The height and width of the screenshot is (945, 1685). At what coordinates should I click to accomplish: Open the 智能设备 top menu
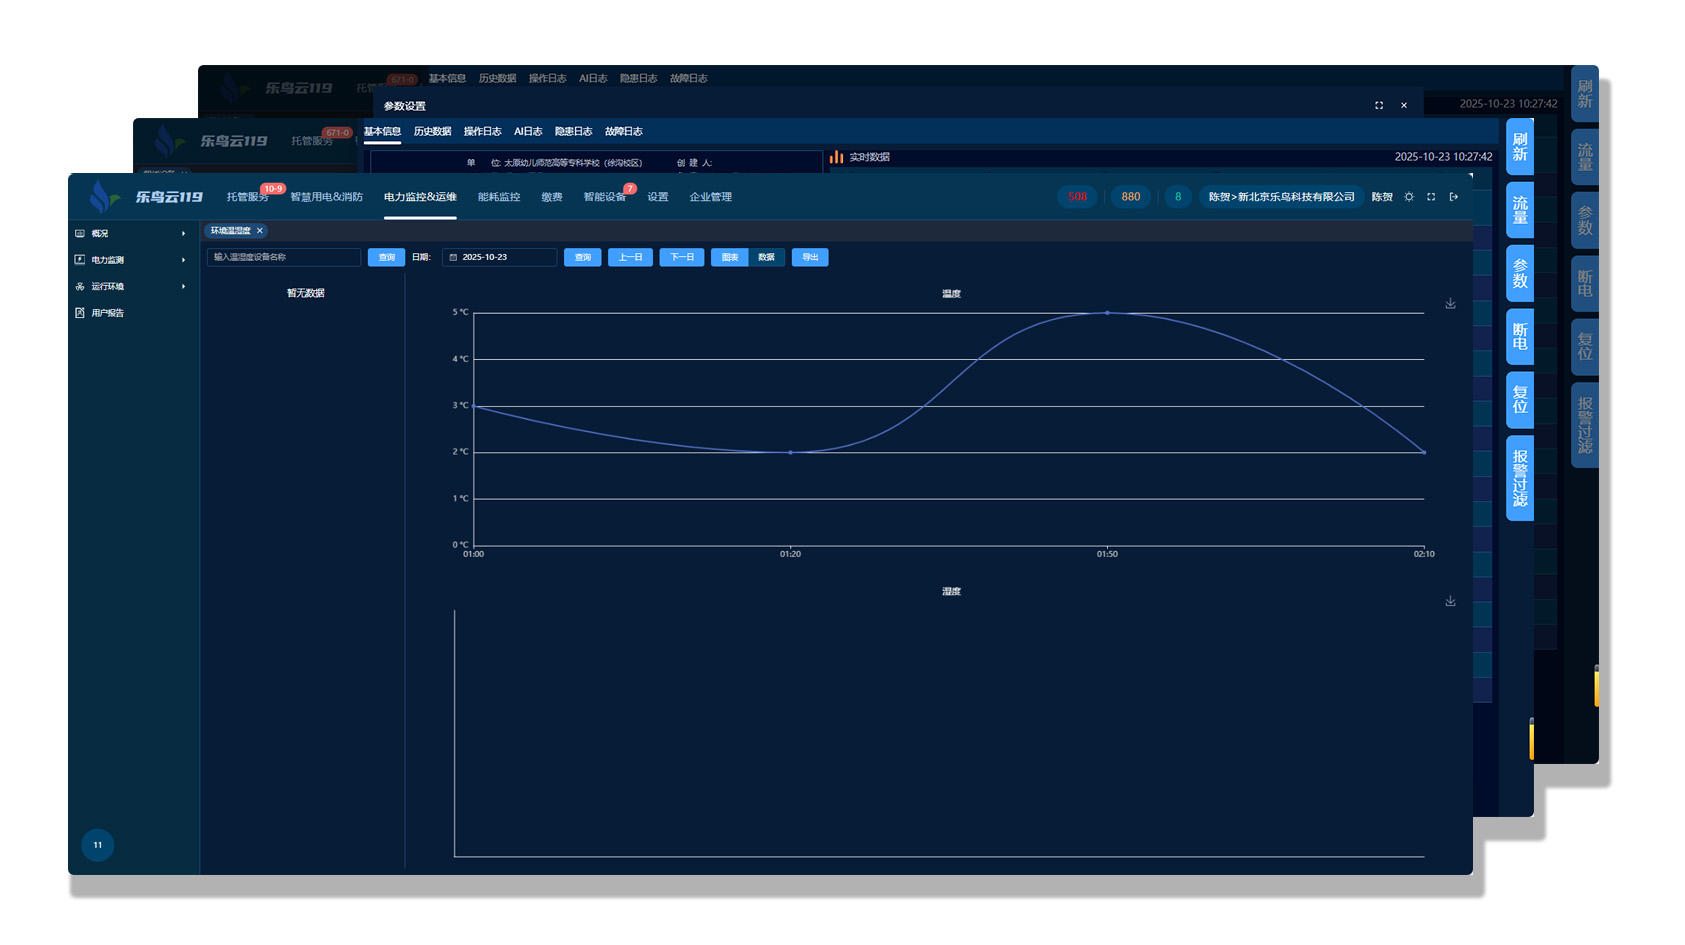point(604,197)
